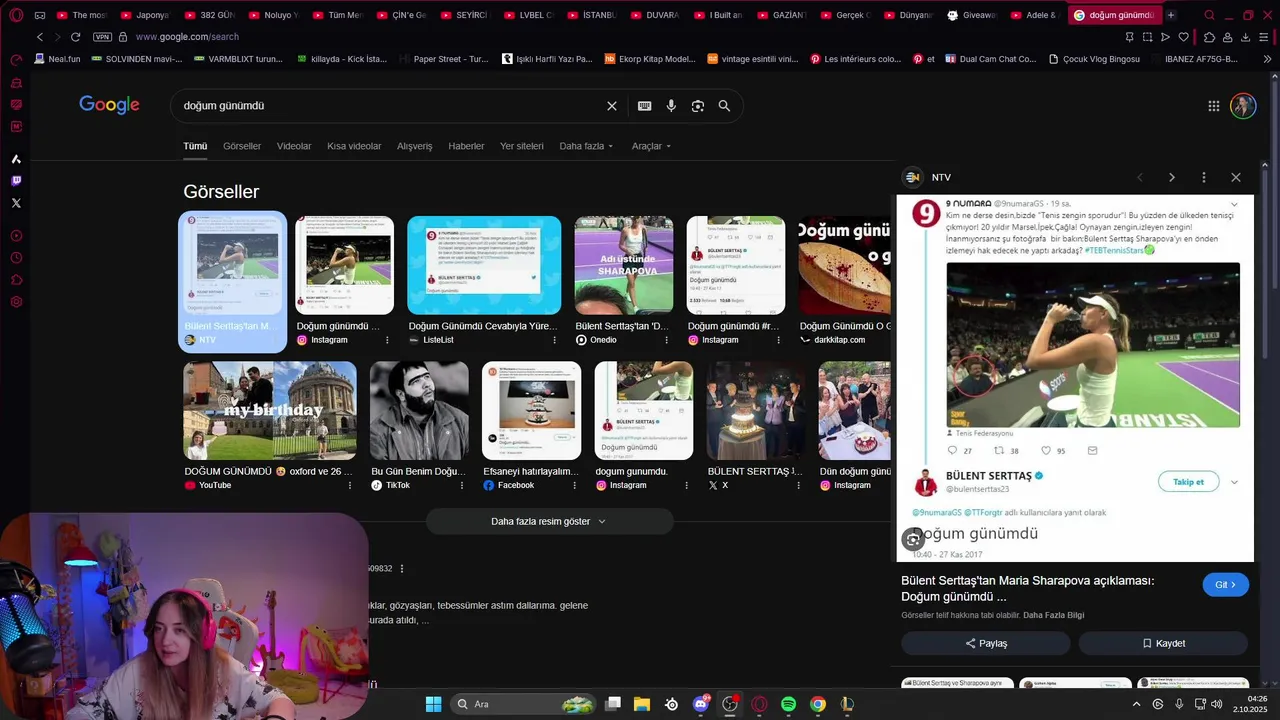Open the Aria AI sidebar icon
Image resolution: width=1280 pixels, height=720 pixels.
click(x=16, y=159)
